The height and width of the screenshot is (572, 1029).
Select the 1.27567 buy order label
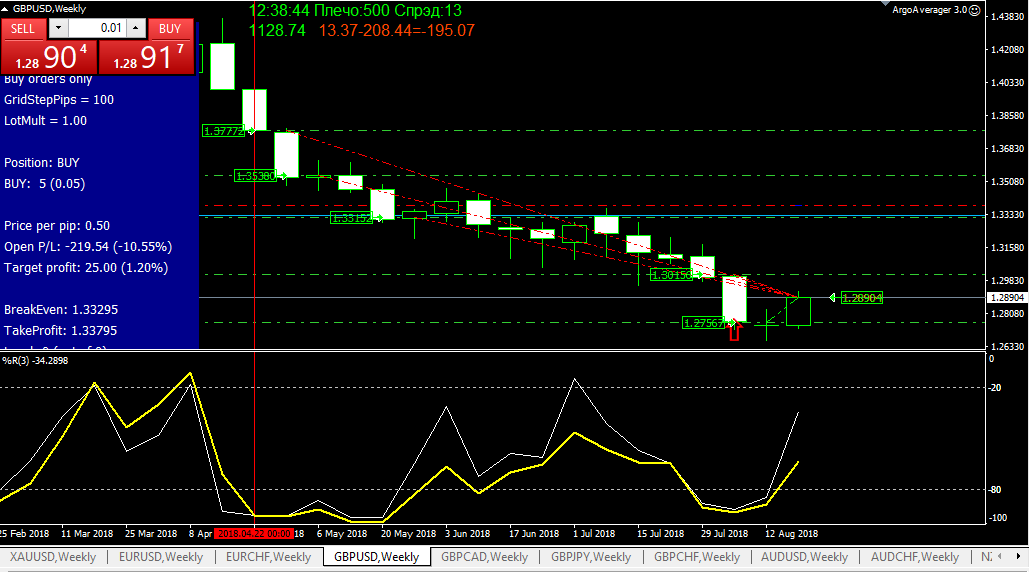[x=704, y=323]
